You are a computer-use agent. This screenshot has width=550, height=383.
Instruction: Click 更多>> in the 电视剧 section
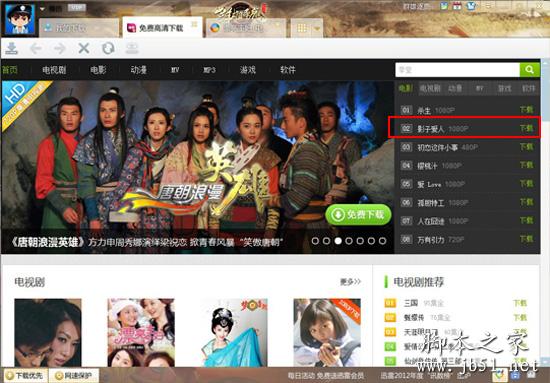[350, 282]
